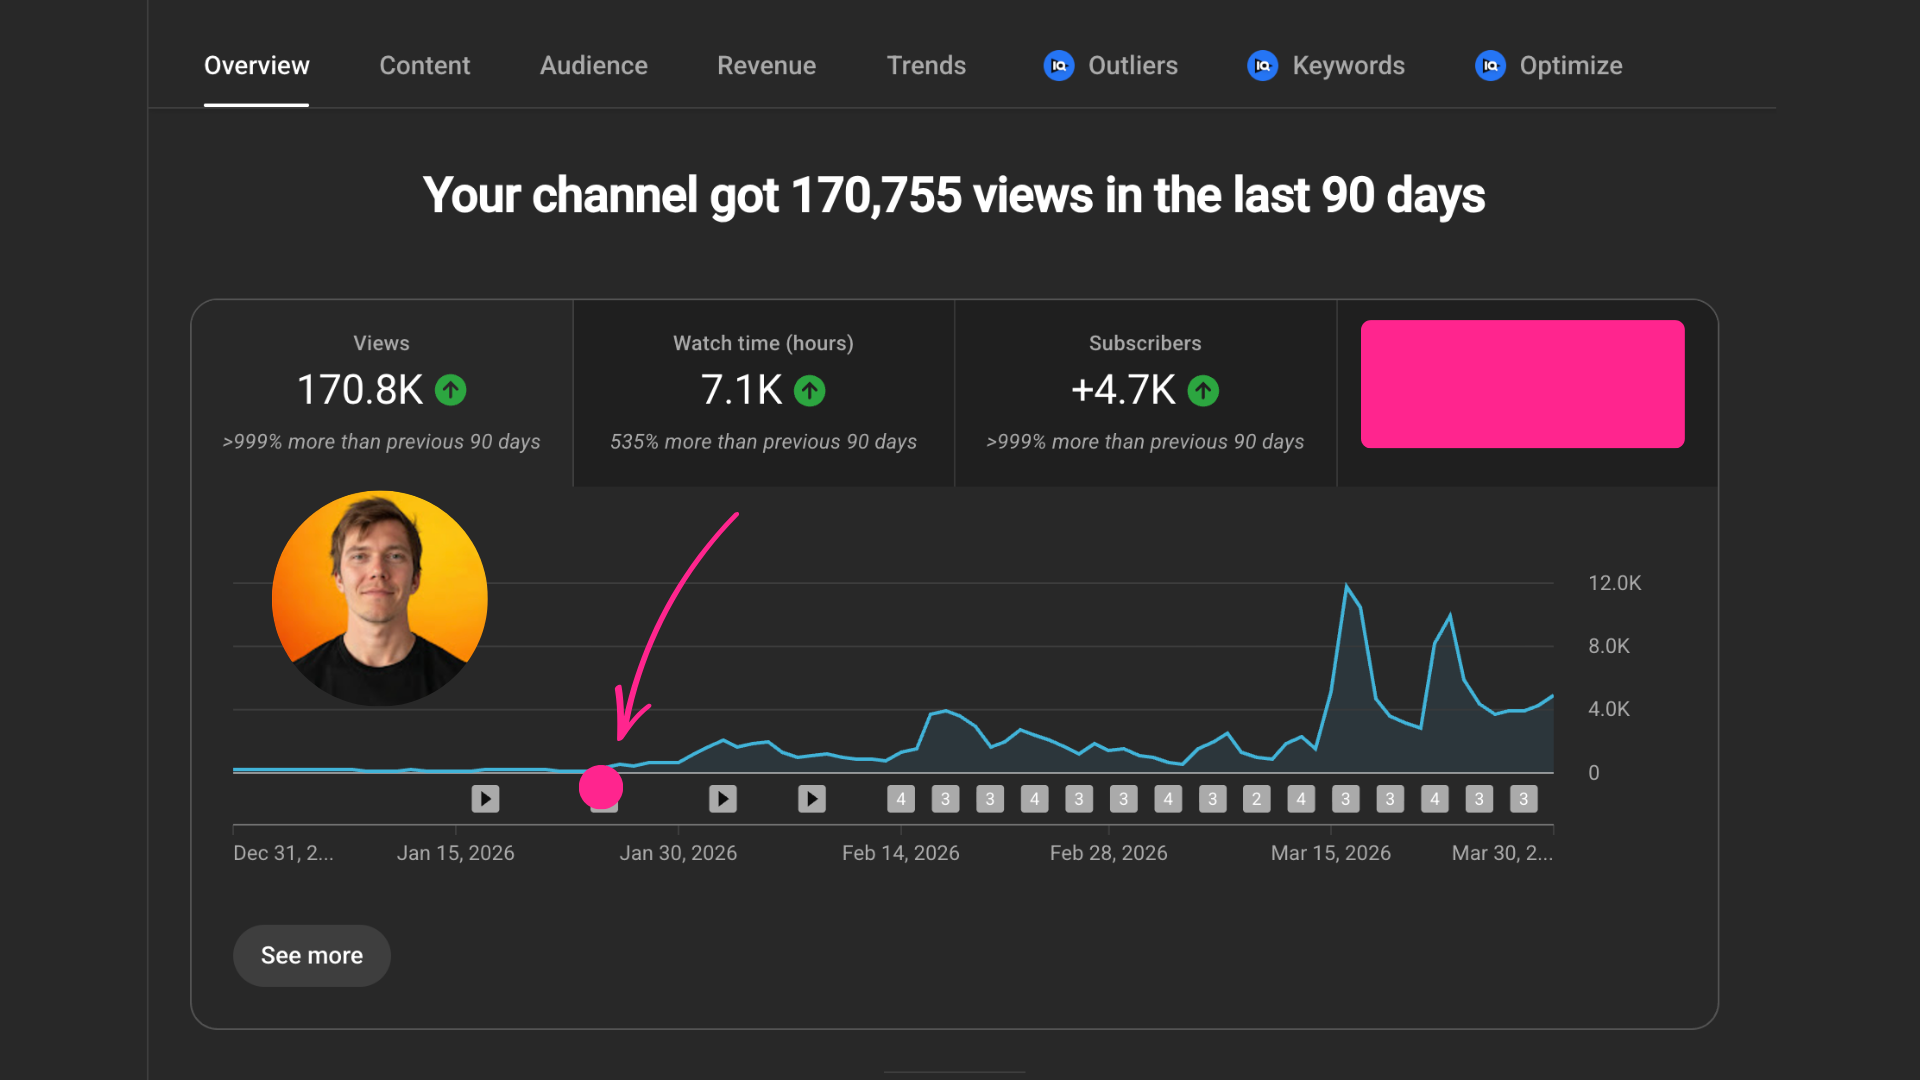The height and width of the screenshot is (1080, 1920).
Task: Go to the Audience tab
Action: [594, 66]
